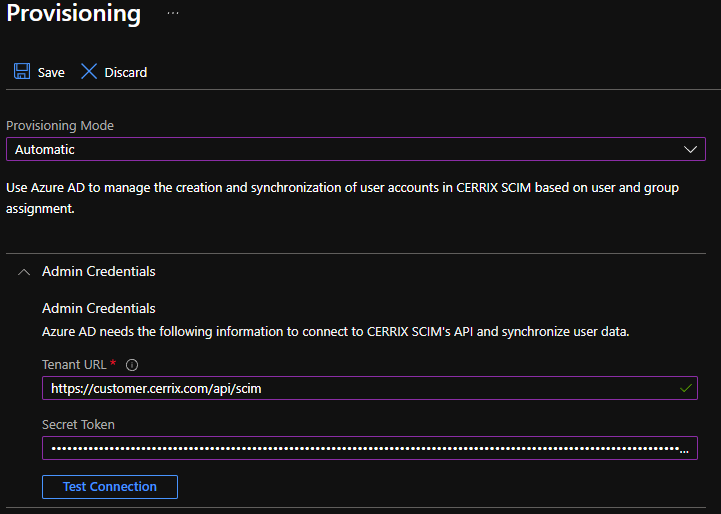Collapse the Admin Credentials section chevron
Viewport: 721px width, 514px height.
tap(24, 272)
